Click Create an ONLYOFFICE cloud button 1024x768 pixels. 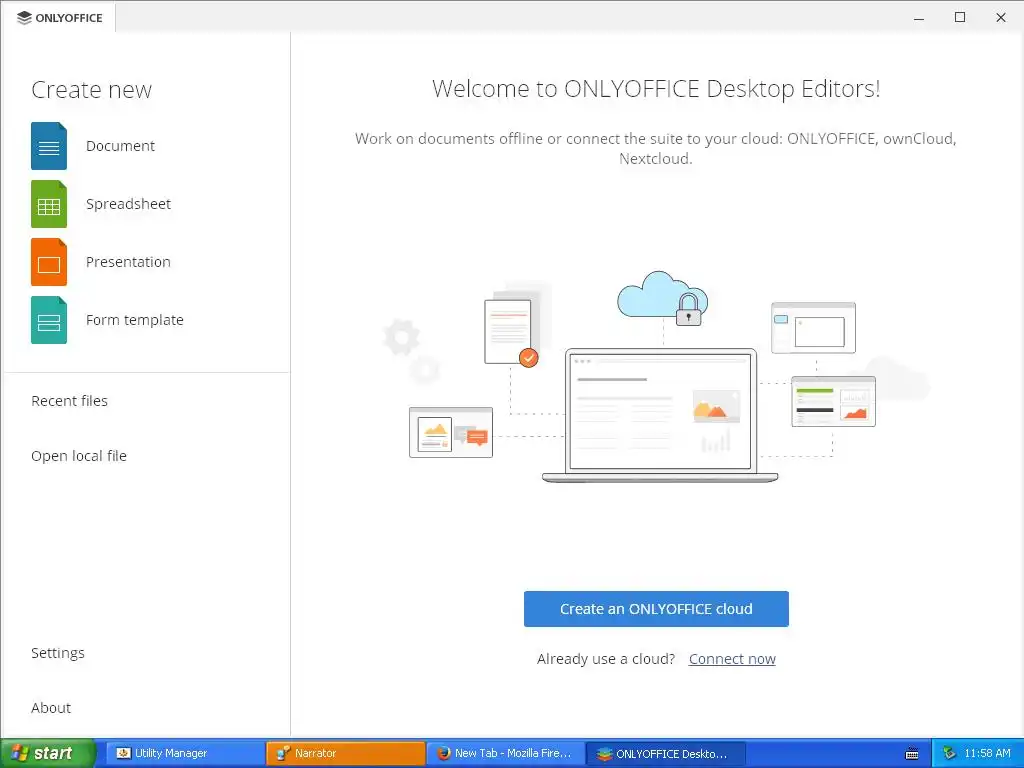[x=656, y=609]
